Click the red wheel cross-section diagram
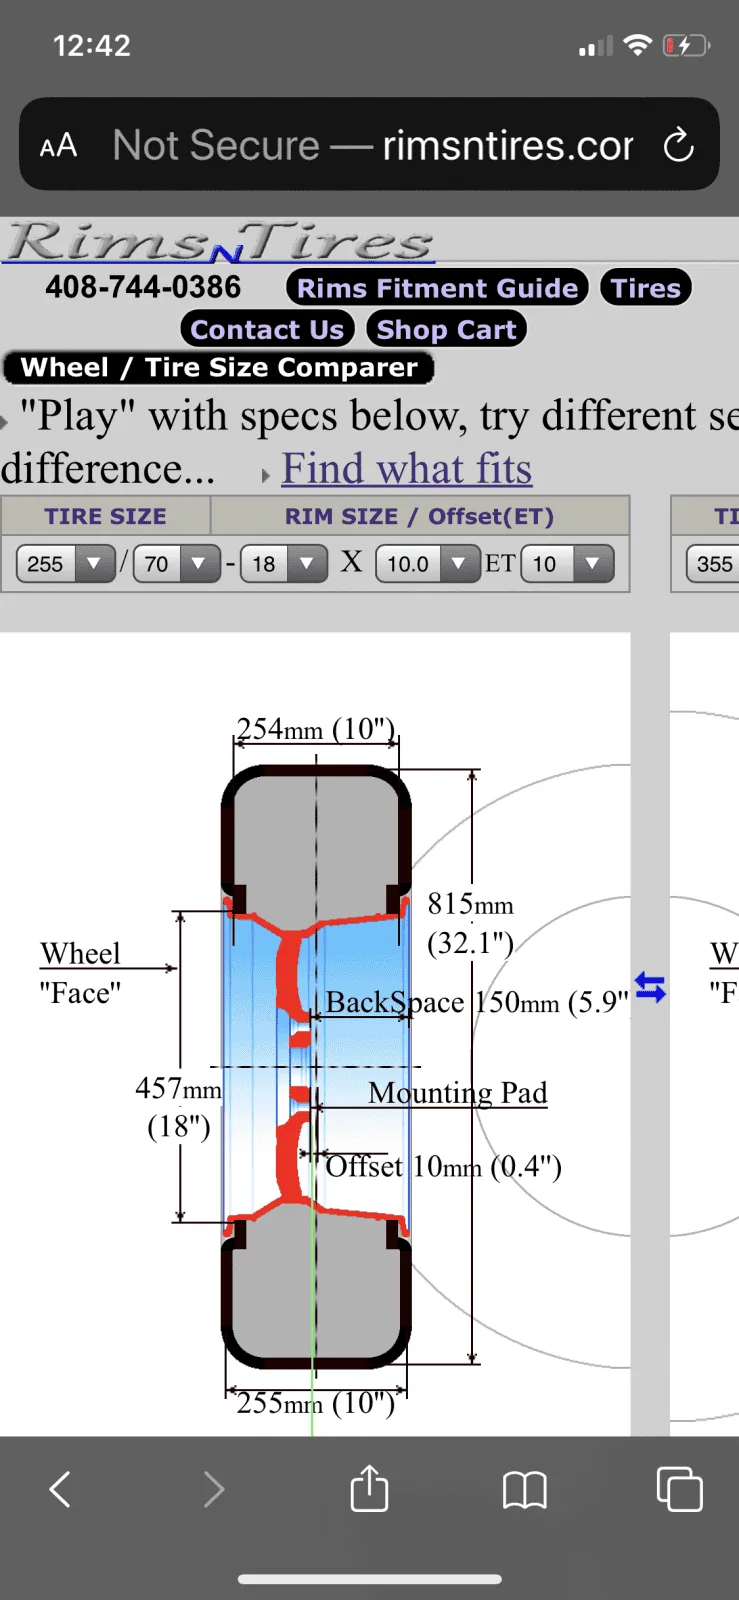739x1600 pixels. 316,1067
